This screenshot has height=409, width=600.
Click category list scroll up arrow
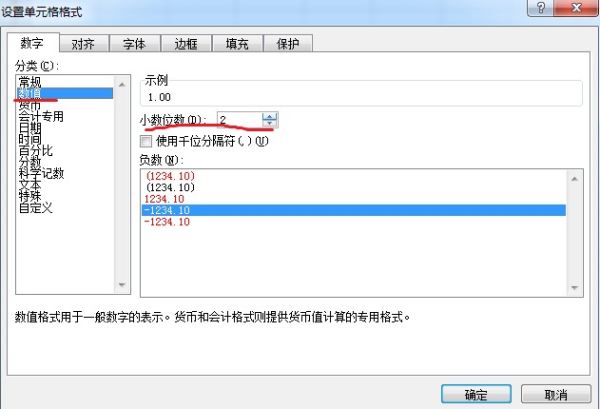click(122, 85)
